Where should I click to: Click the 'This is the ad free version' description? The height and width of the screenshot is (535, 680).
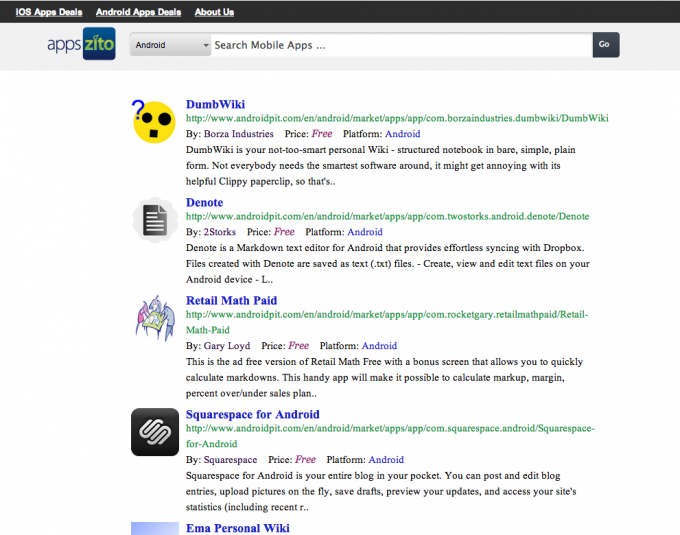[385, 378]
